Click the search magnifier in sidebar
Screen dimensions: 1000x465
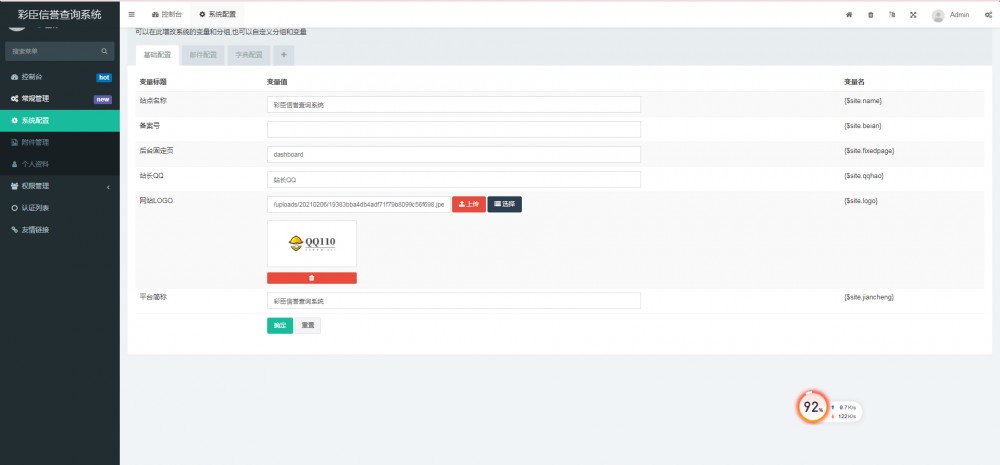point(103,51)
